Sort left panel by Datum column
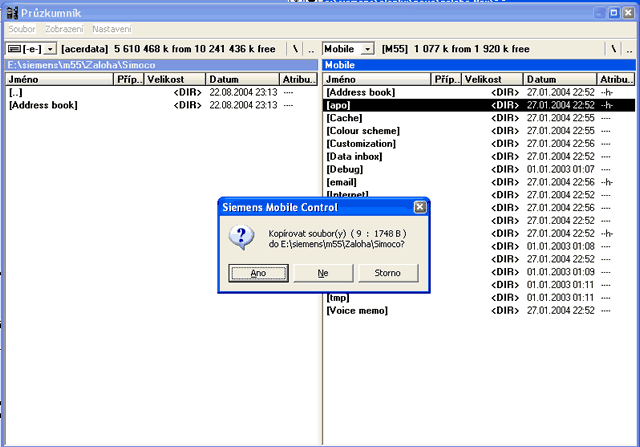Image resolution: width=640 pixels, height=447 pixels. (x=242, y=79)
